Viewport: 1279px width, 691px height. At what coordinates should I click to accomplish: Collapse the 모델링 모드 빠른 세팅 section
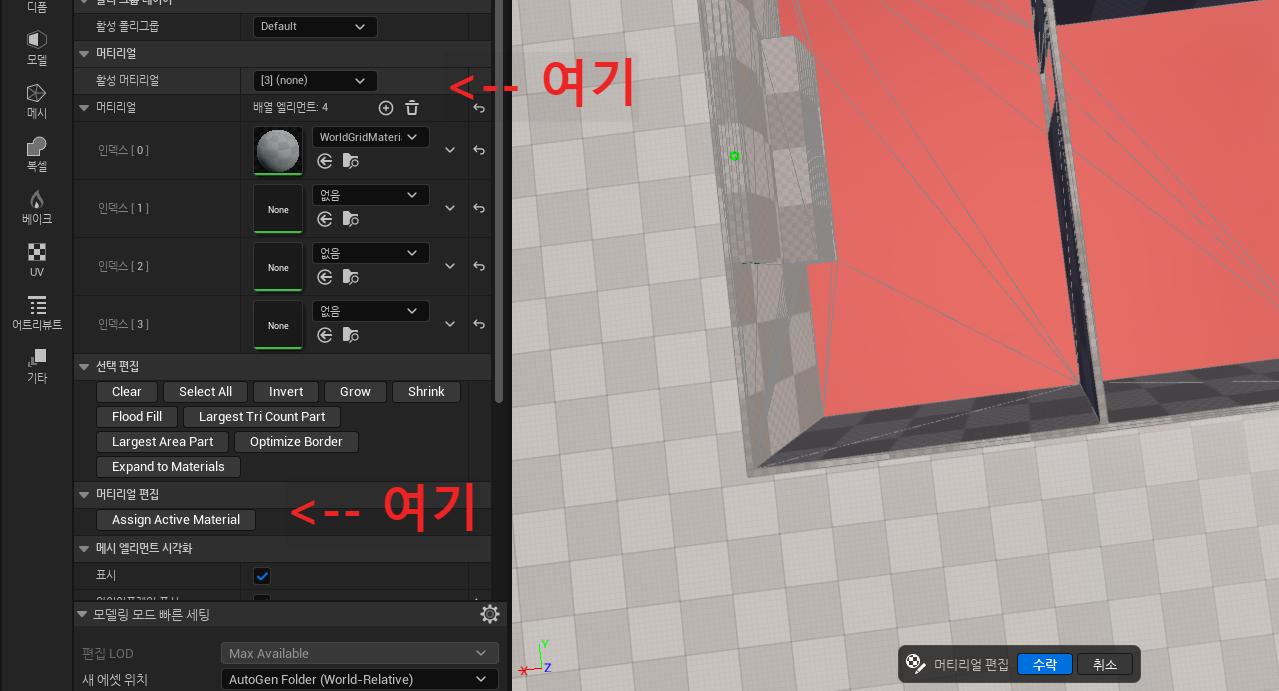point(83,614)
